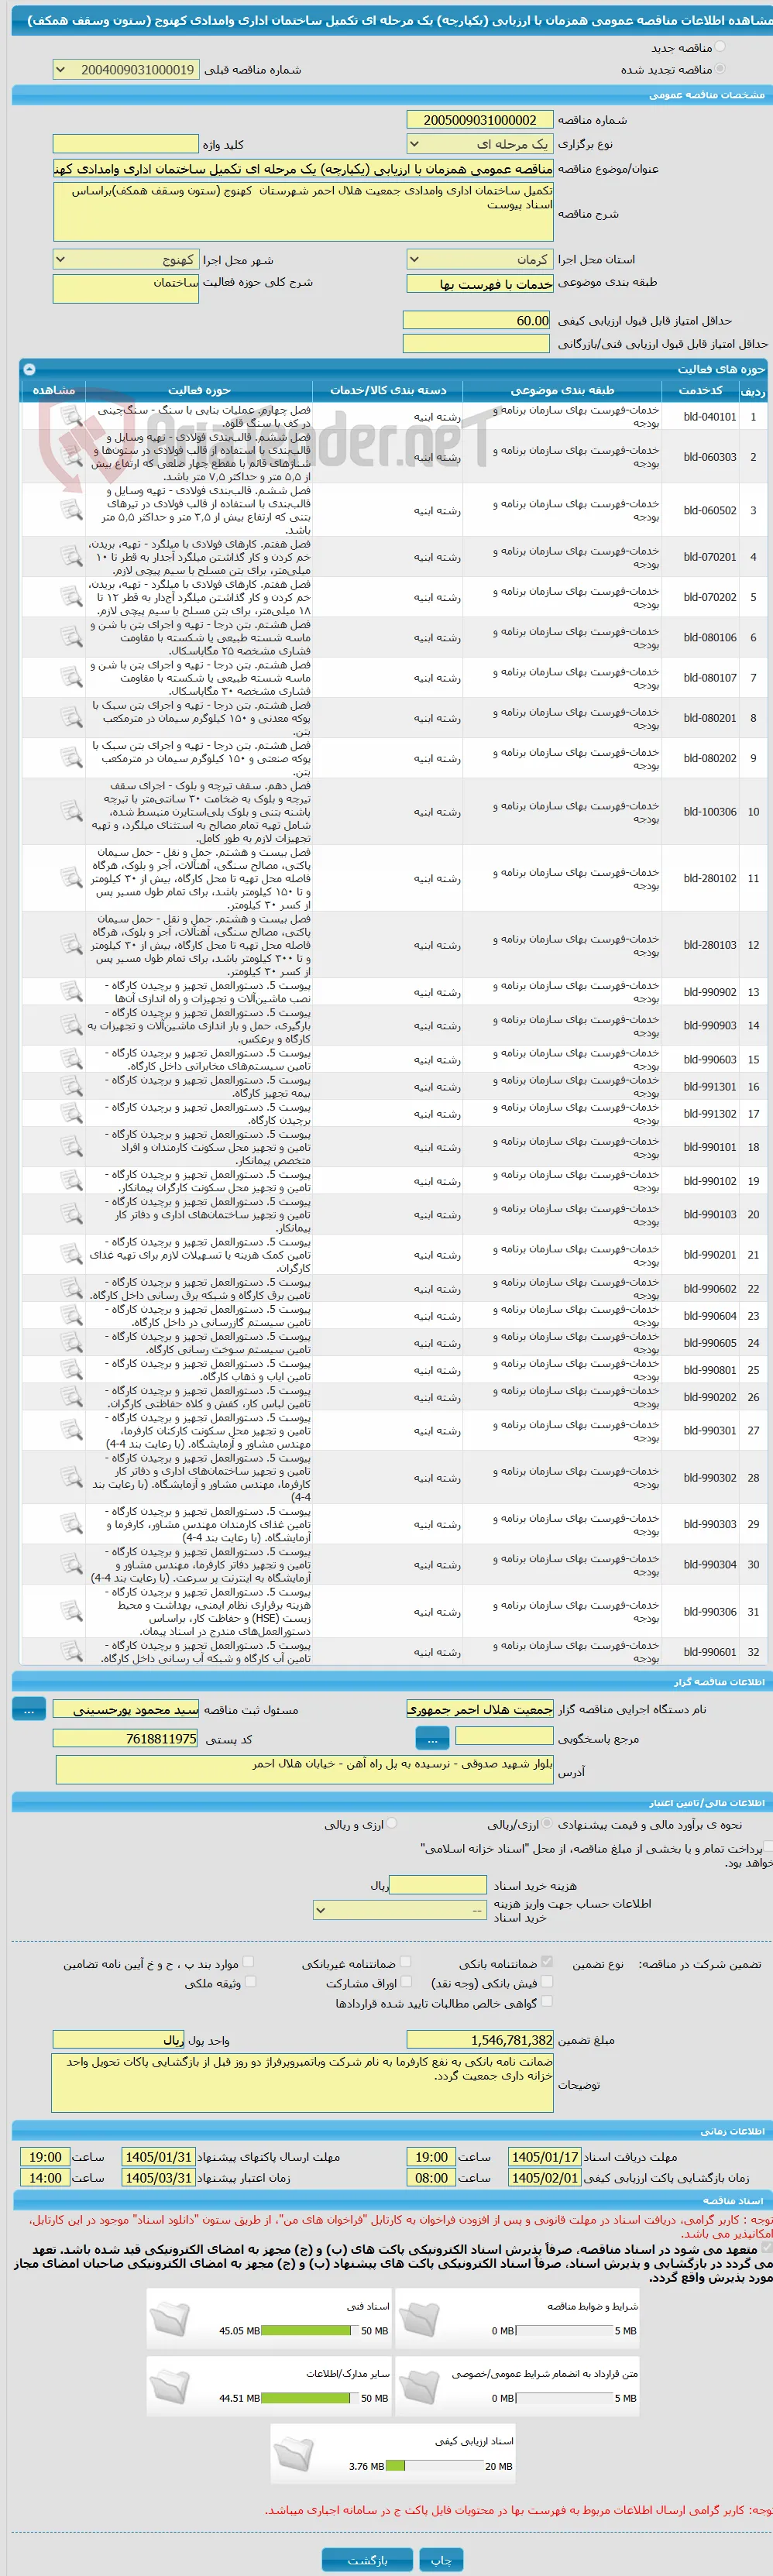Screen dimensions: 773x2576
Task: Open the view icon for row bld-990306
Action: 71,1611
